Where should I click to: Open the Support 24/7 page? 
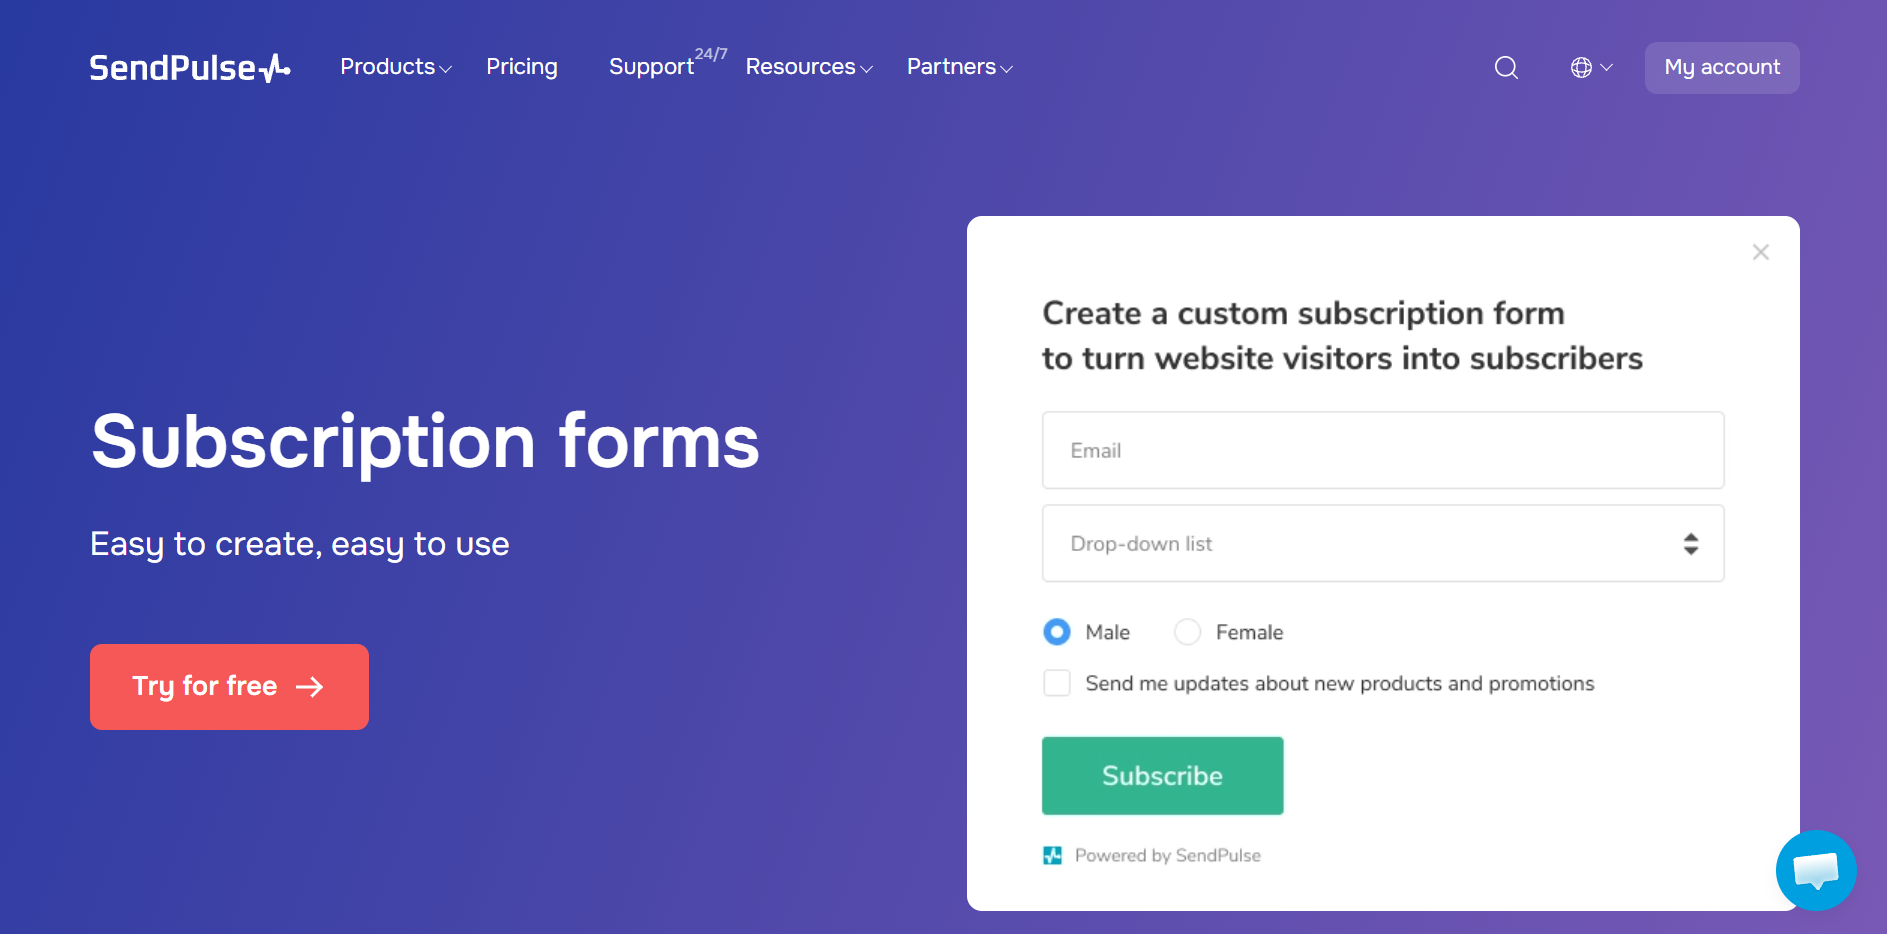[652, 67]
